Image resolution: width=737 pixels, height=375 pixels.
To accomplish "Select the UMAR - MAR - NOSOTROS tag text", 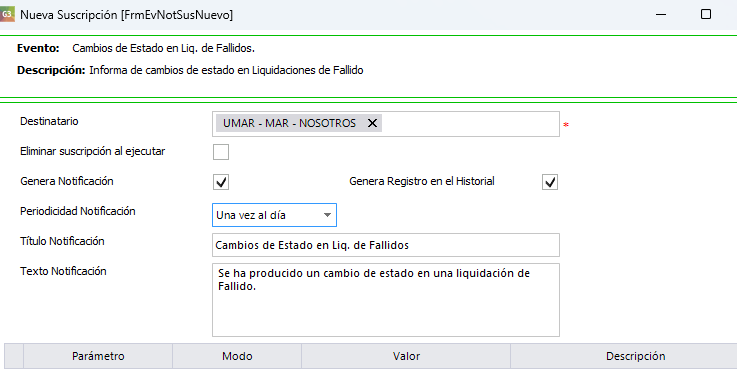I will click(289, 123).
